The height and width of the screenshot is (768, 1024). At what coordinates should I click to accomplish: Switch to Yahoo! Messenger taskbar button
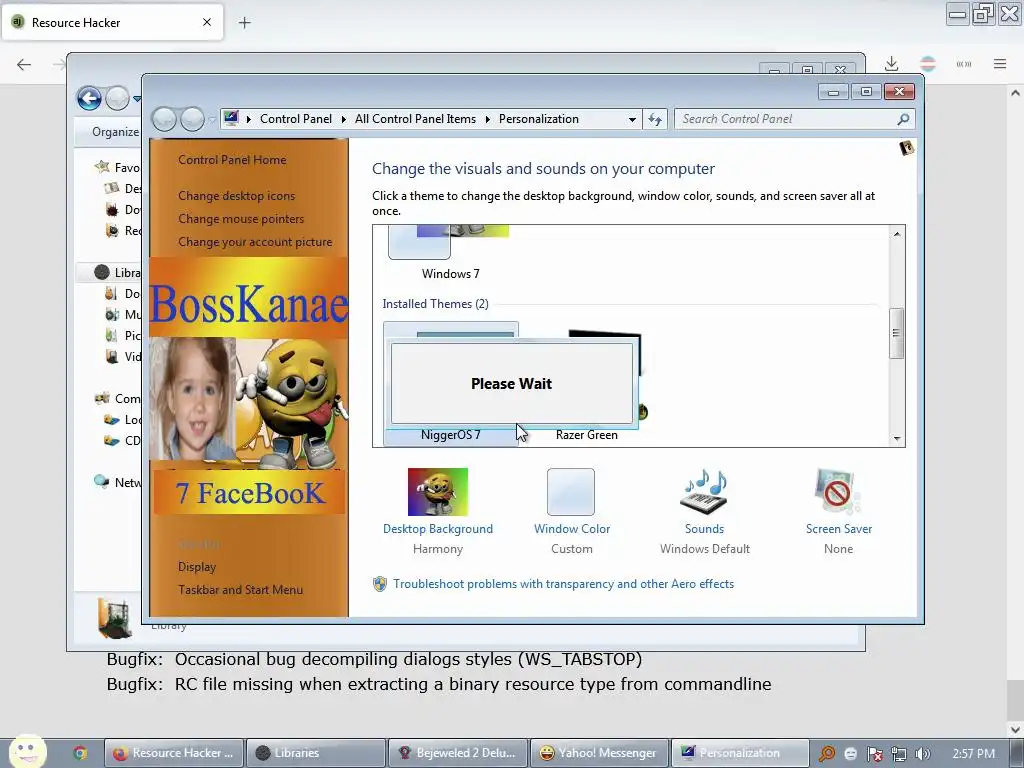pyautogui.click(x=600, y=753)
